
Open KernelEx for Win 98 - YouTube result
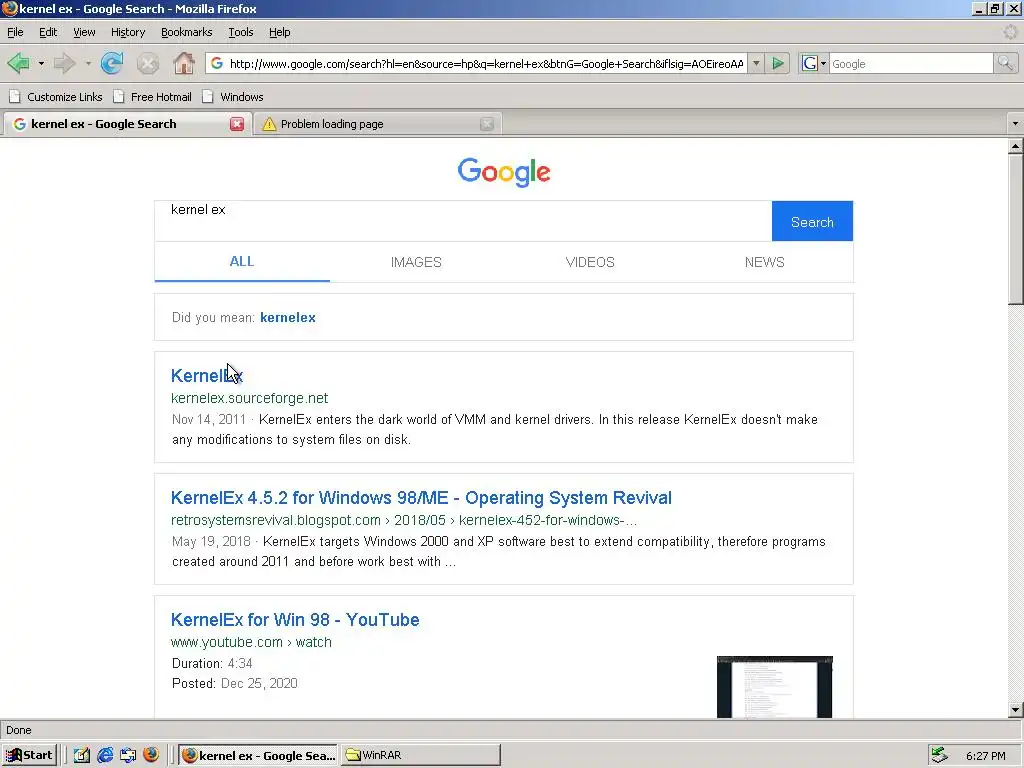click(295, 620)
